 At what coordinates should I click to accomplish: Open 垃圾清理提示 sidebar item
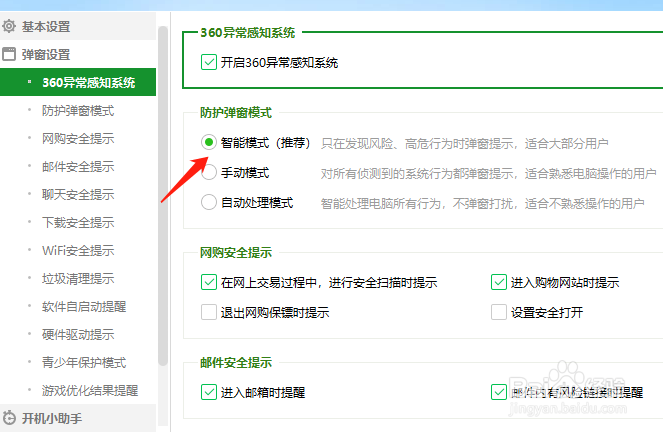tap(78, 279)
